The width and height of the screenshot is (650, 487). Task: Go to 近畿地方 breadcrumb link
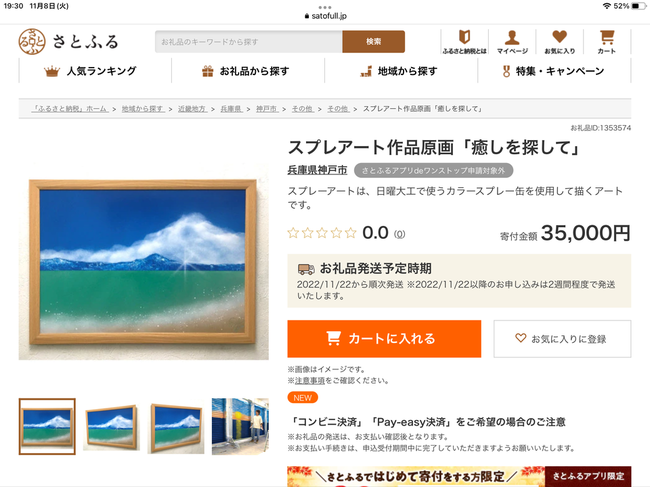(192, 109)
